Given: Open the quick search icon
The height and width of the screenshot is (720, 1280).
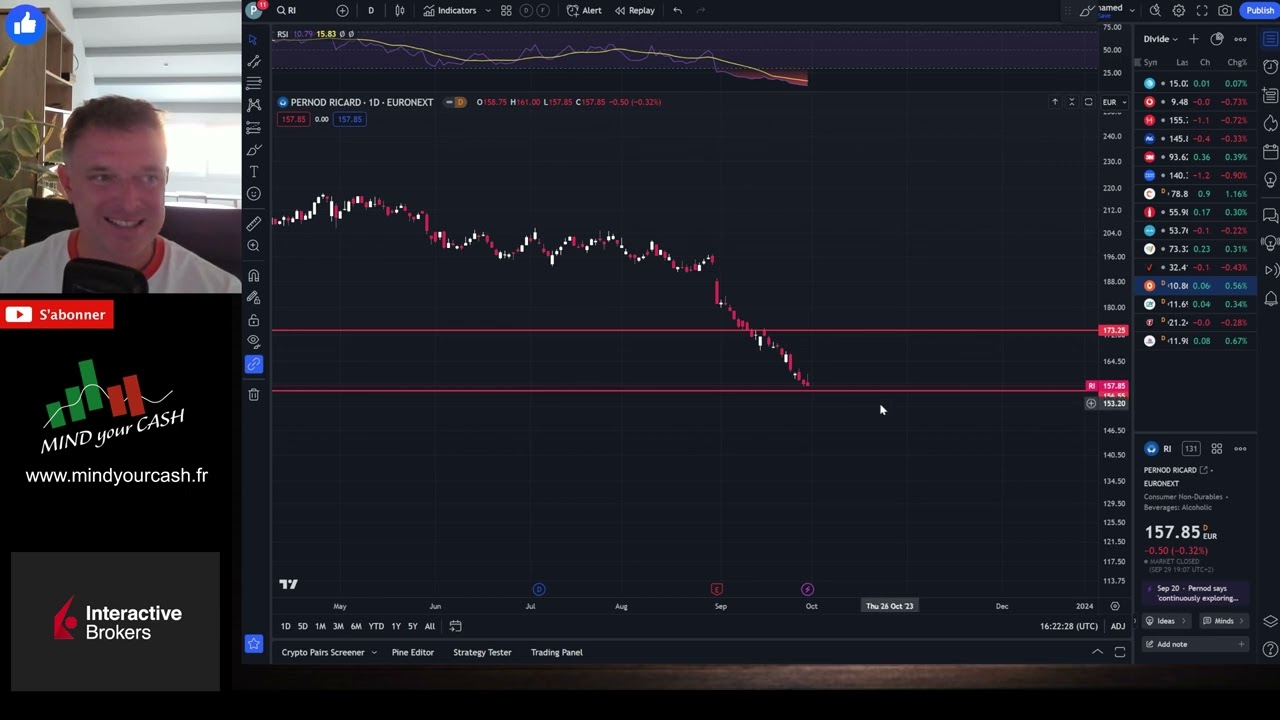Looking at the screenshot, I should pos(1155,10).
